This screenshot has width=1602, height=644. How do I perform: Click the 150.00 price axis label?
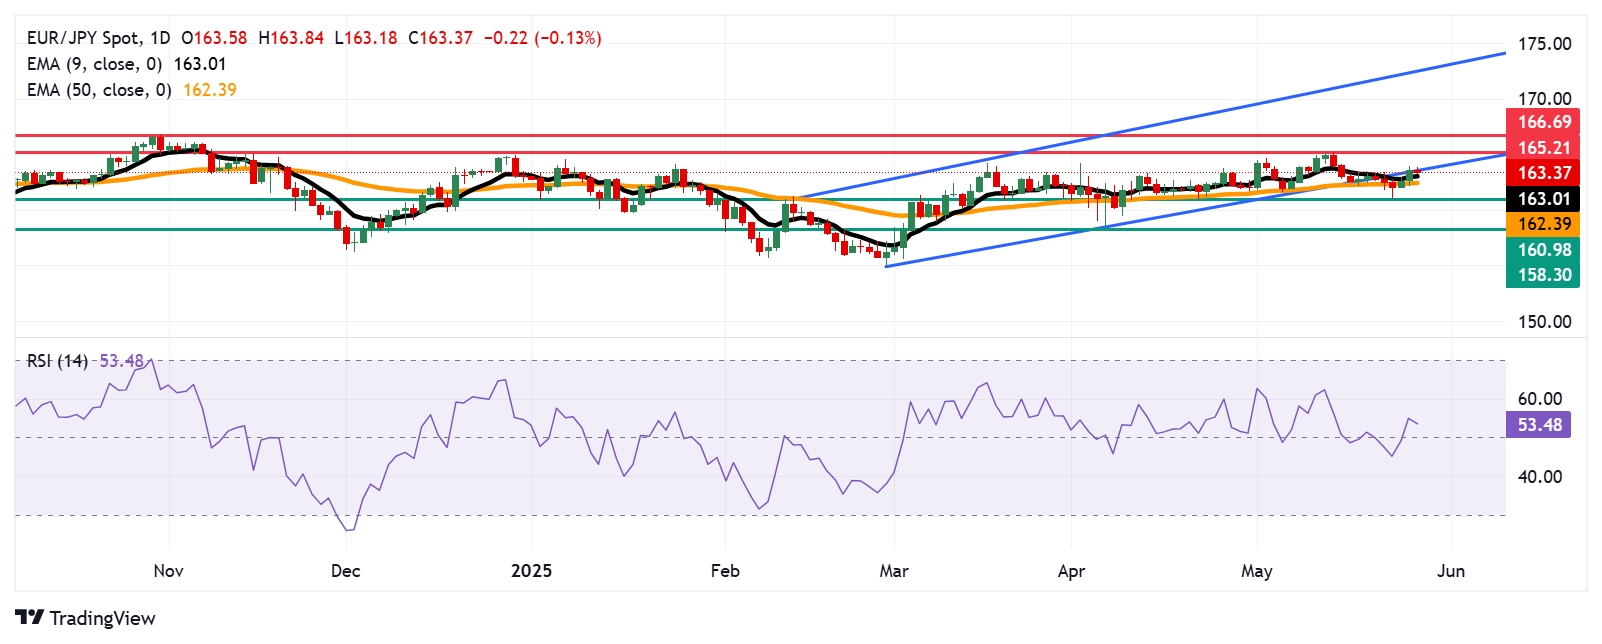click(1544, 322)
